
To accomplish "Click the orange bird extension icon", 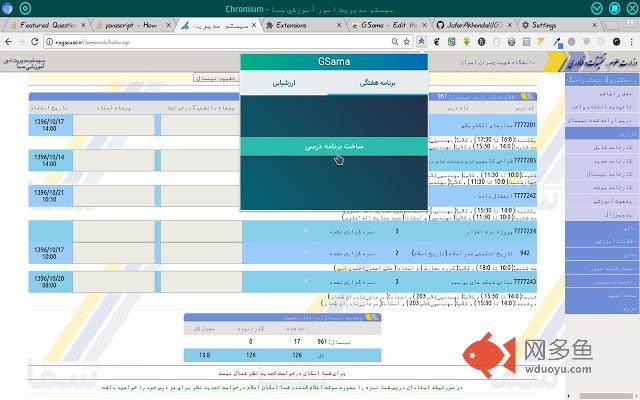I will click(x=541, y=41).
